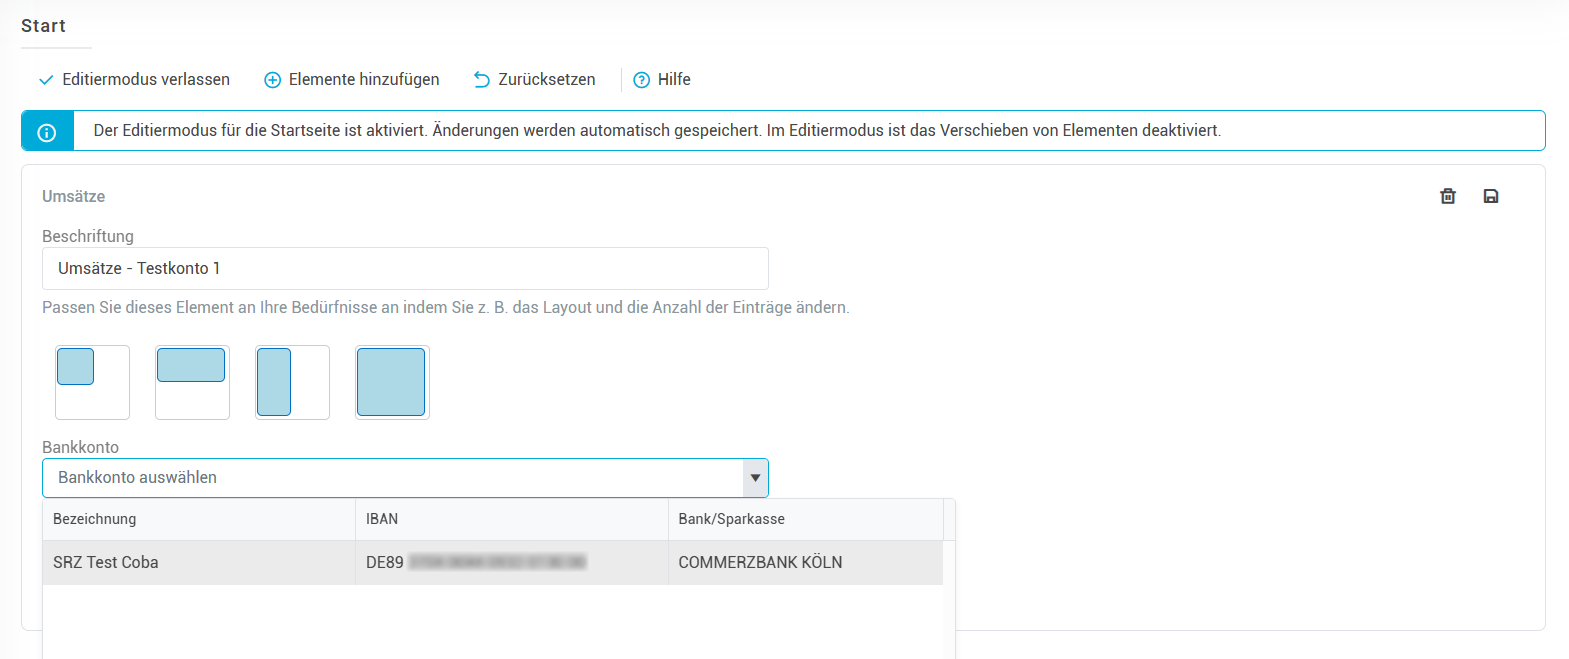Click the checkmark icon for Editiermodus verlassen
Viewport: 1569px width, 659px height.
(46, 80)
